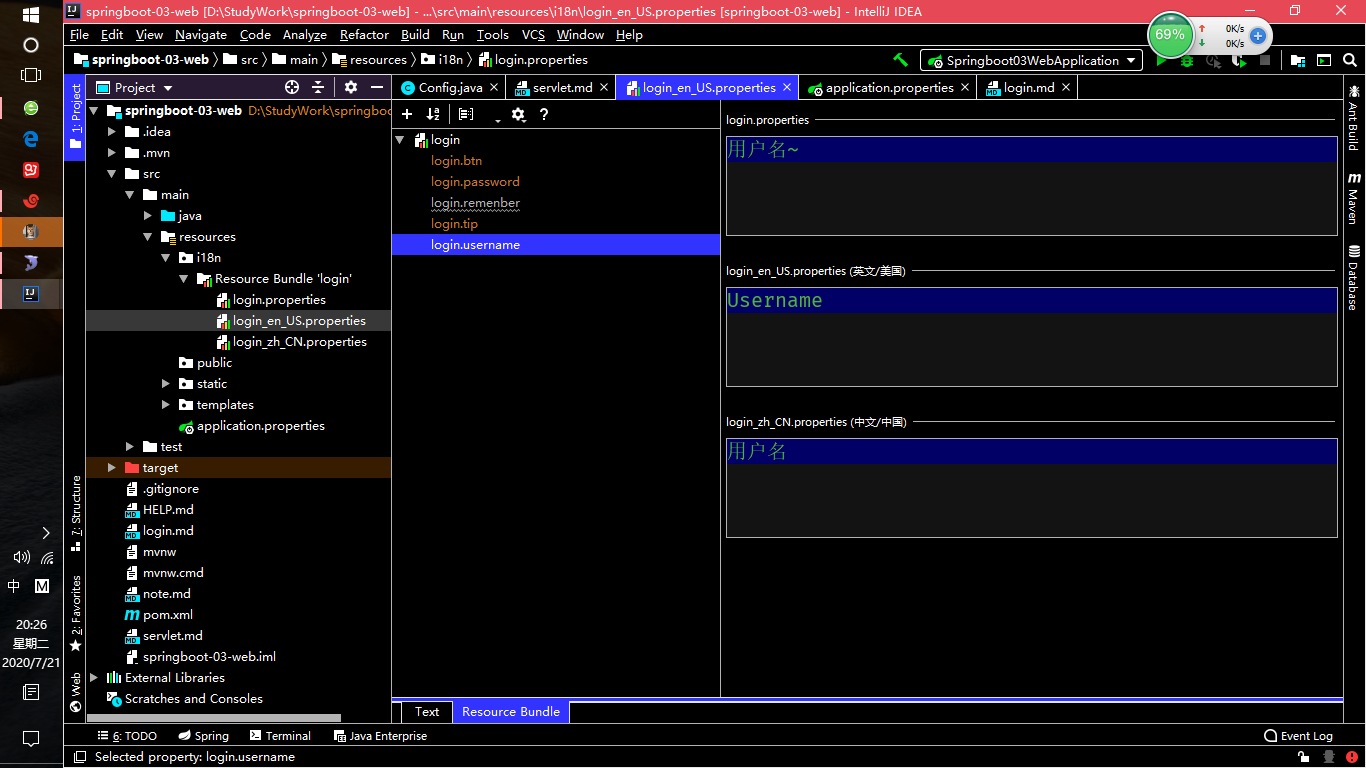Open Project Structure toolbar icon

pos(1298,60)
